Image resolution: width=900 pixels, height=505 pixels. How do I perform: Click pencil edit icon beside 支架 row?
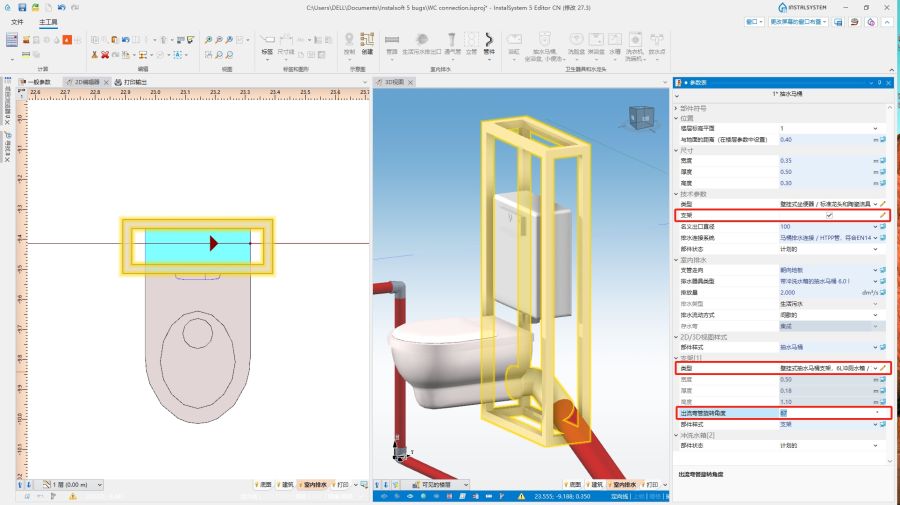(882, 215)
